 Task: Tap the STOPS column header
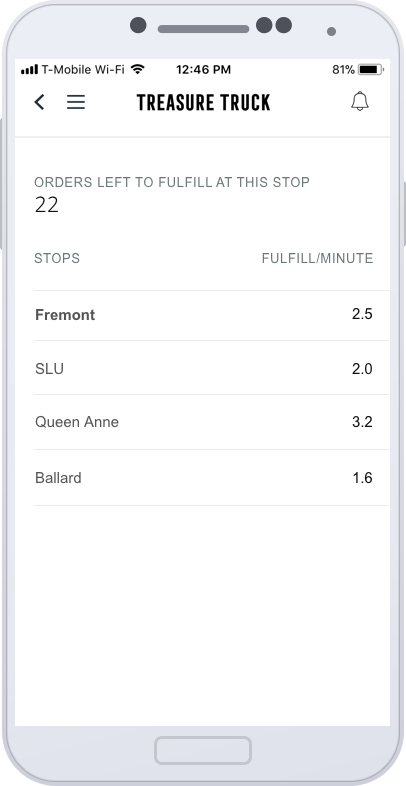(57, 258)
